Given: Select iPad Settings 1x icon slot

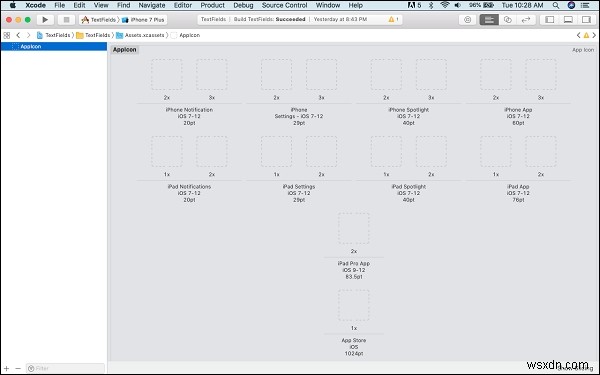Looking at the screenshot, I should 276,151.
